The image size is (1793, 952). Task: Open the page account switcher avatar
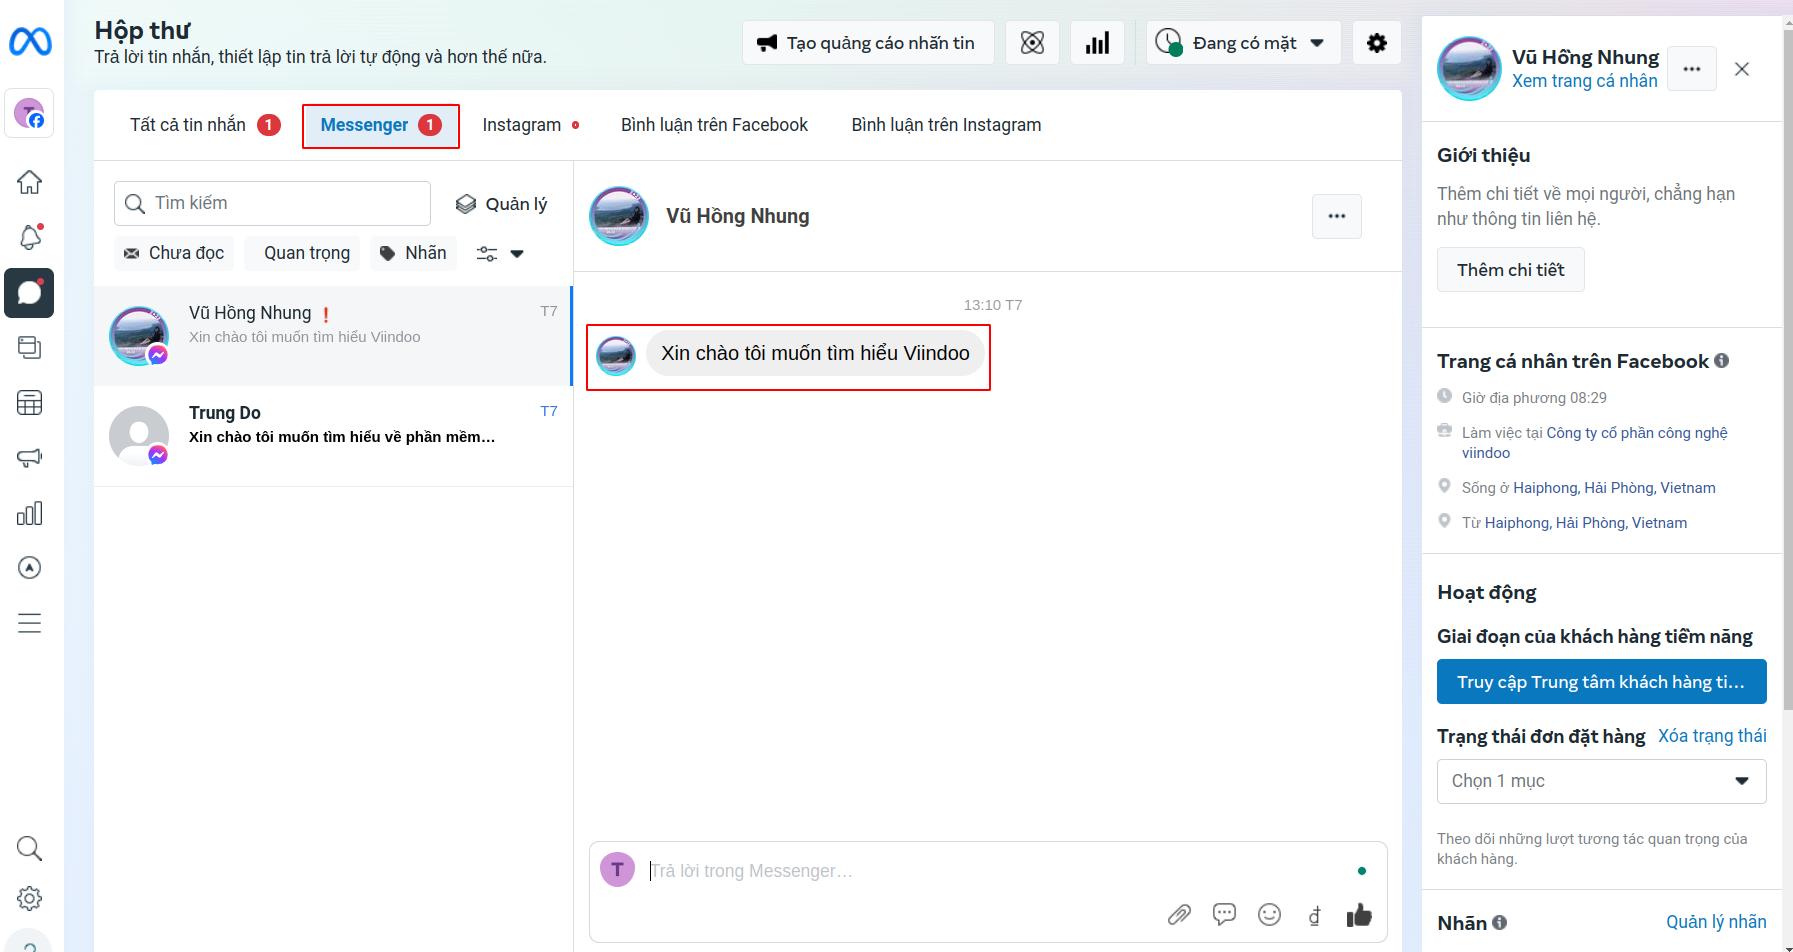pyautogui.click(x=29, y=113)
